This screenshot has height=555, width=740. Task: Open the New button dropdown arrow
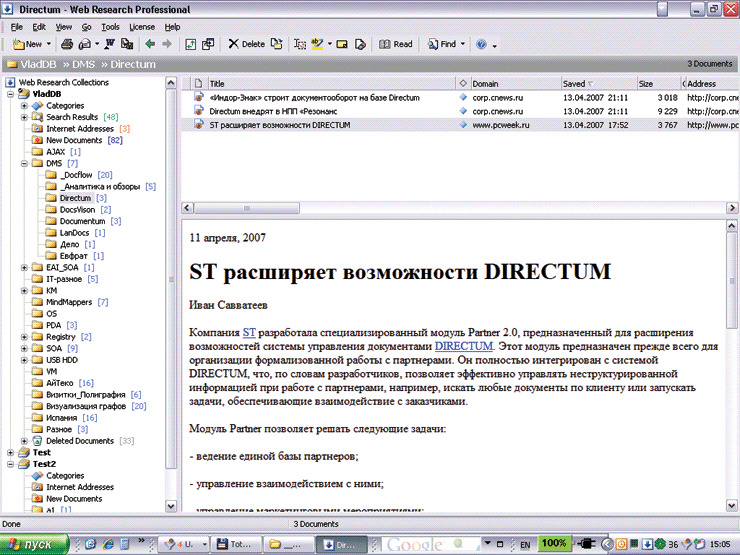coord(49,44)
